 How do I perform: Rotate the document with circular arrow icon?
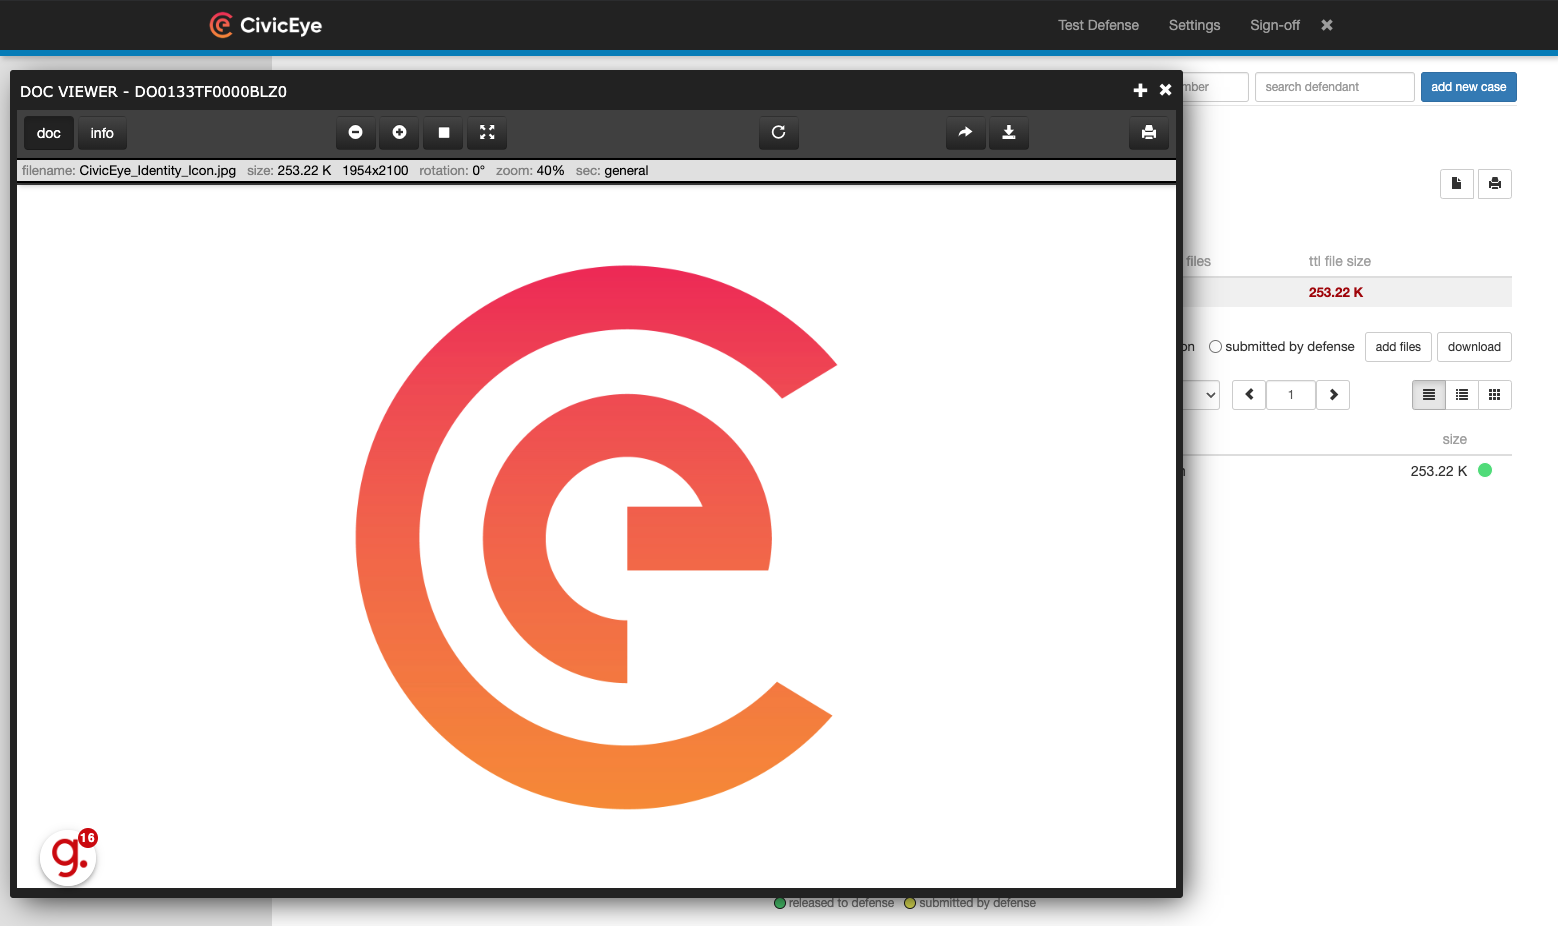[x=778, y=133]
